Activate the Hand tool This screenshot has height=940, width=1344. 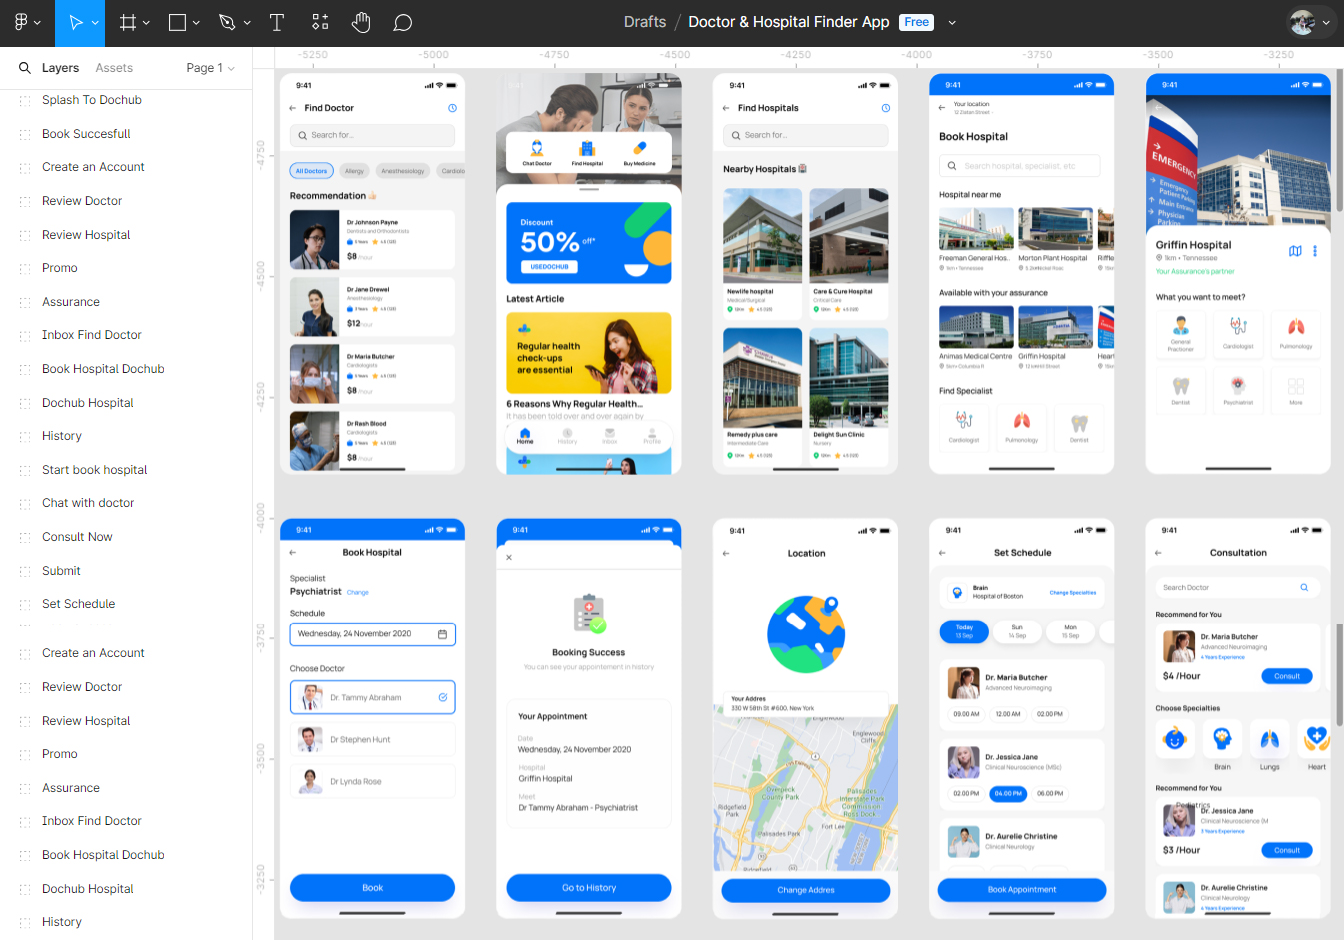361,22
